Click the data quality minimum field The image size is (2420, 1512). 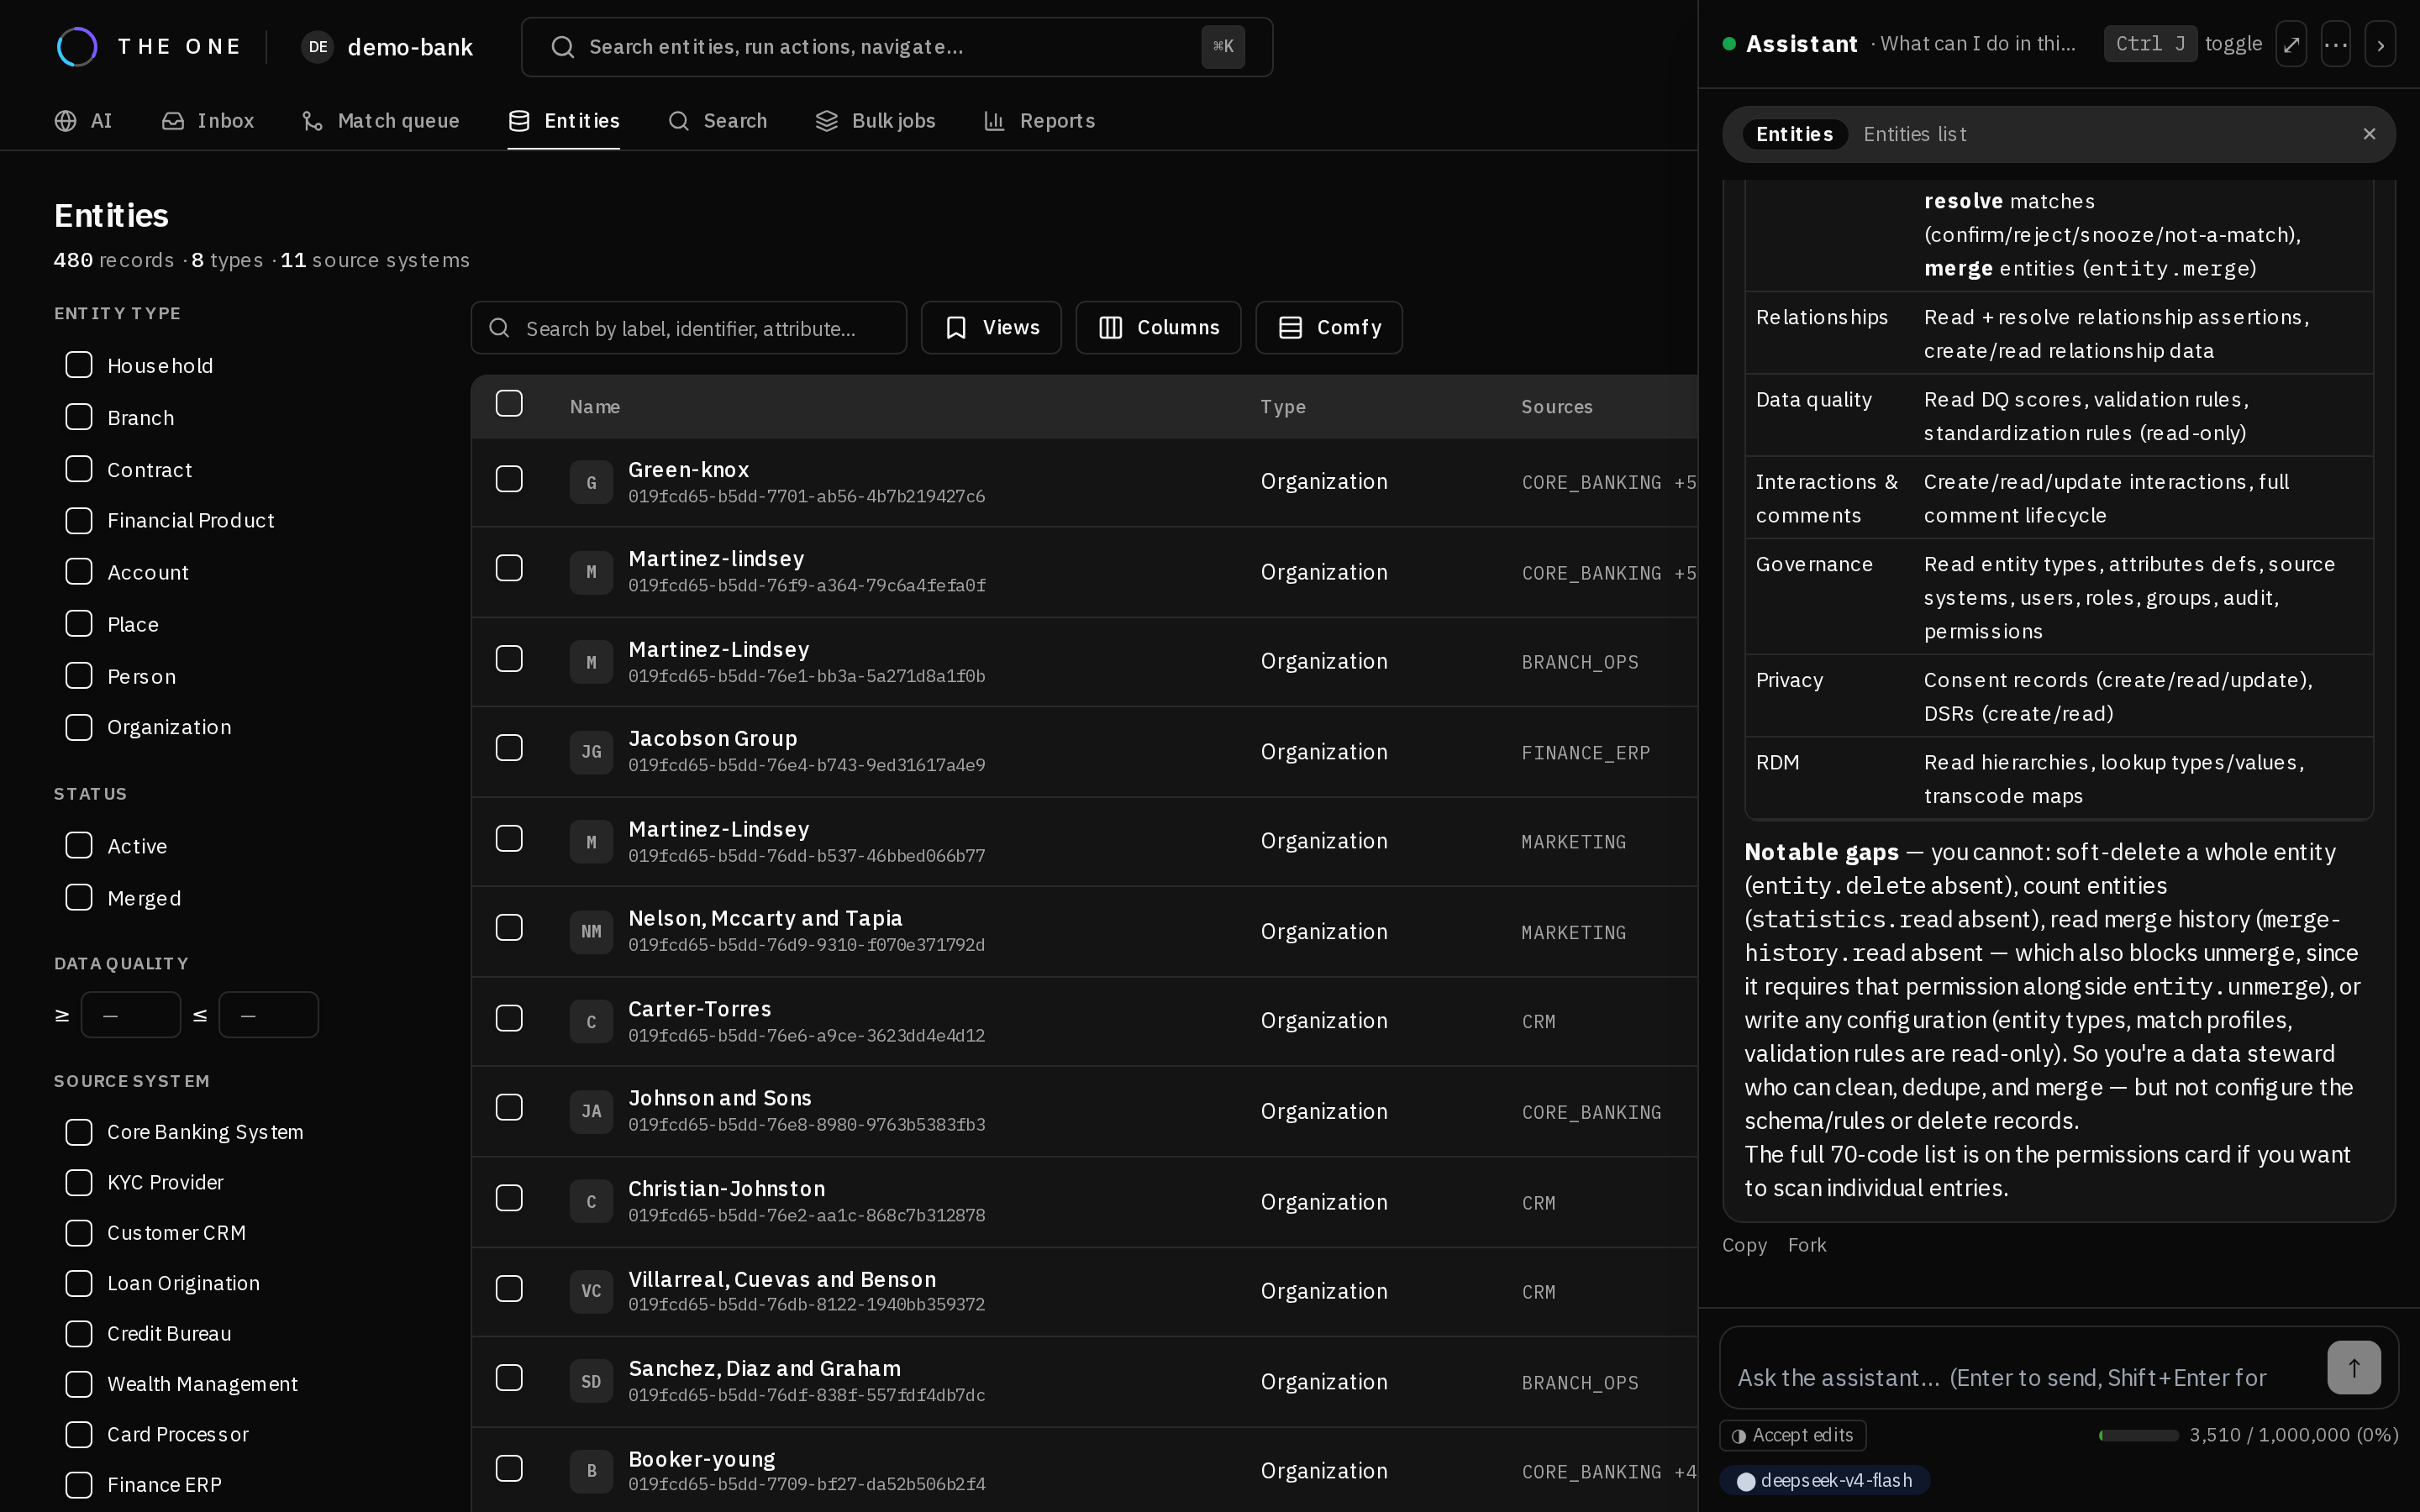point(131,1015)
